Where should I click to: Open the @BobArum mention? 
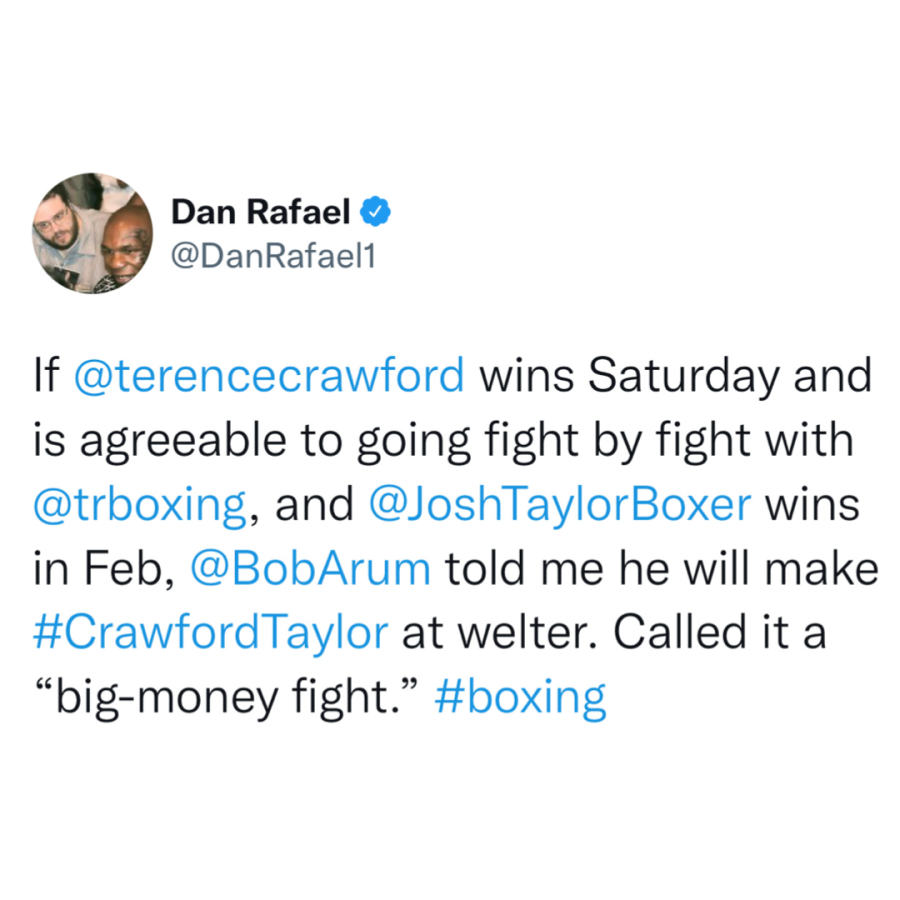click(310, 569)
